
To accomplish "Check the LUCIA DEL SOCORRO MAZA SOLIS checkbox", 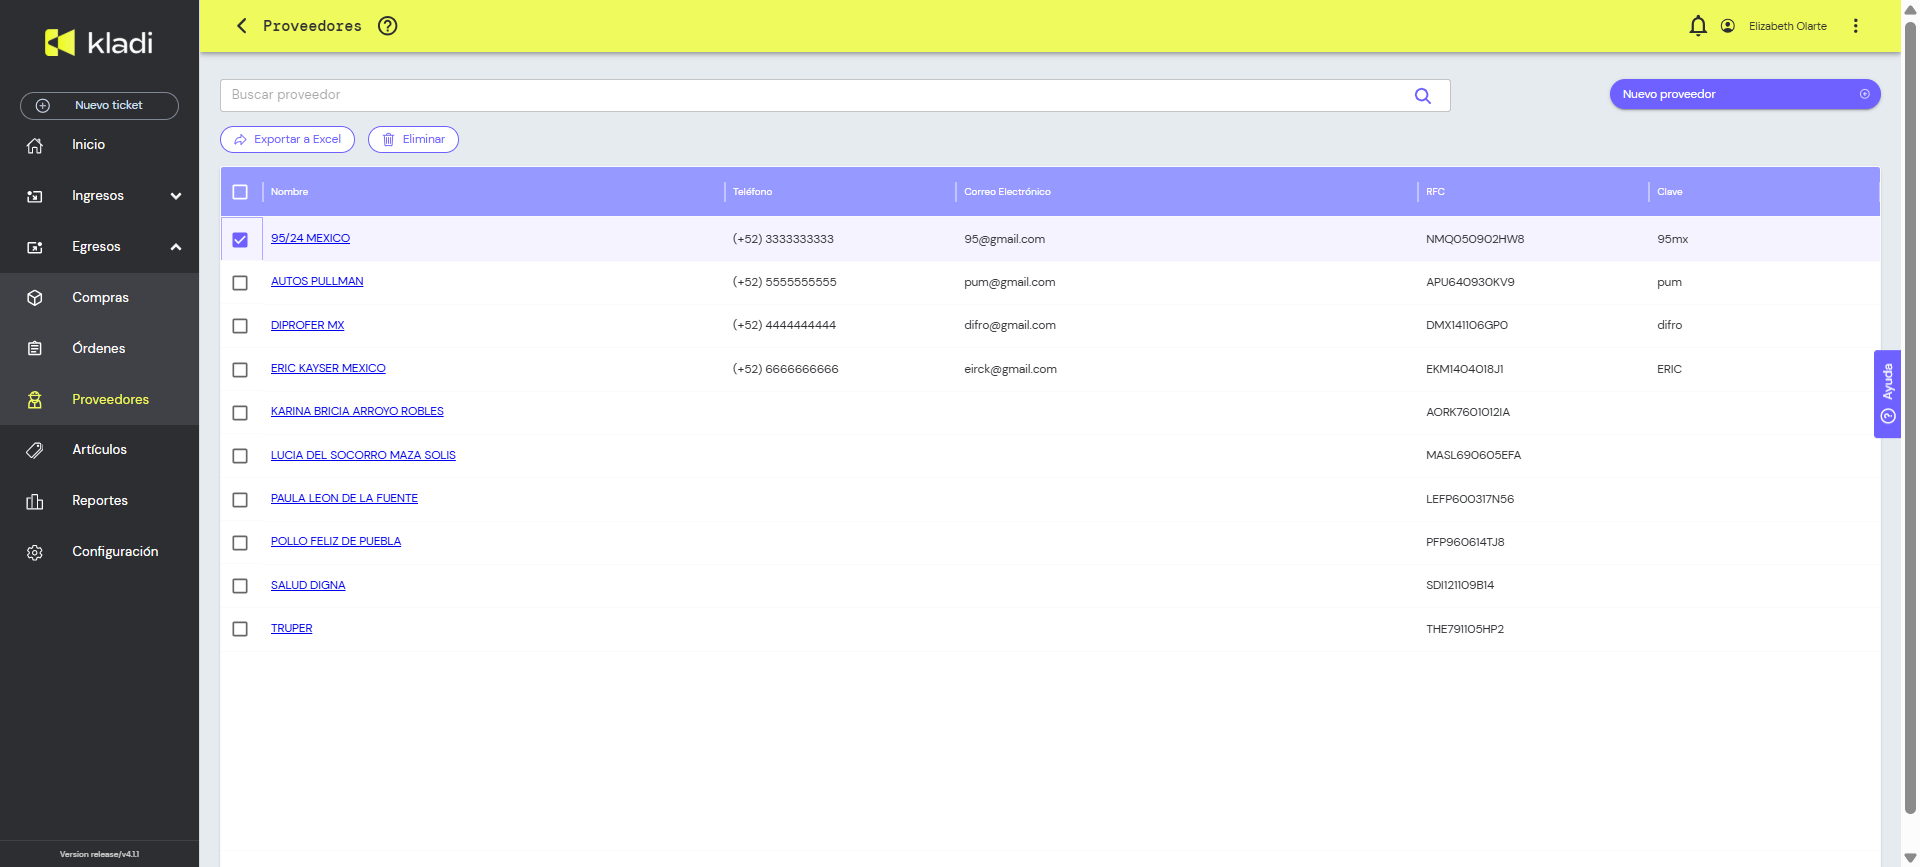I will click(x=240, y=456).
